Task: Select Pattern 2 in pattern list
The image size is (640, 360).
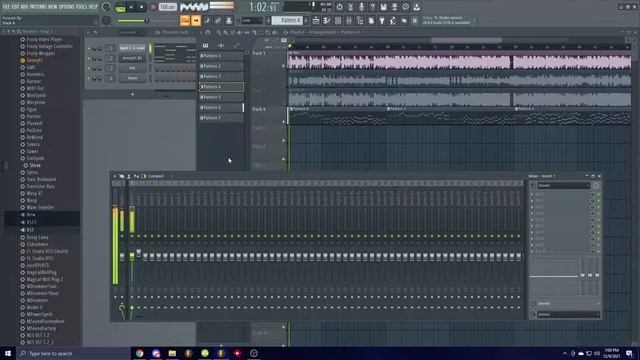Action: (x=221, y=66)
